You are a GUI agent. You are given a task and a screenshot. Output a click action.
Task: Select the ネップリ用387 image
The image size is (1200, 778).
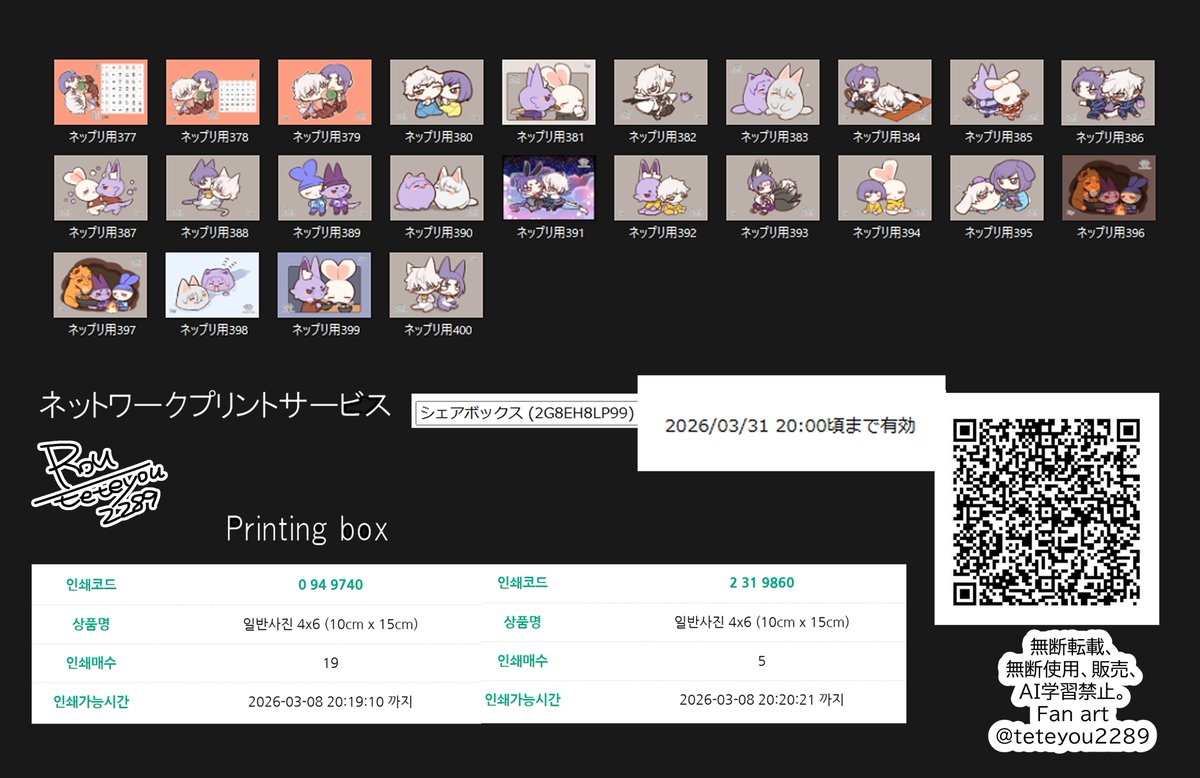[101, 188]
